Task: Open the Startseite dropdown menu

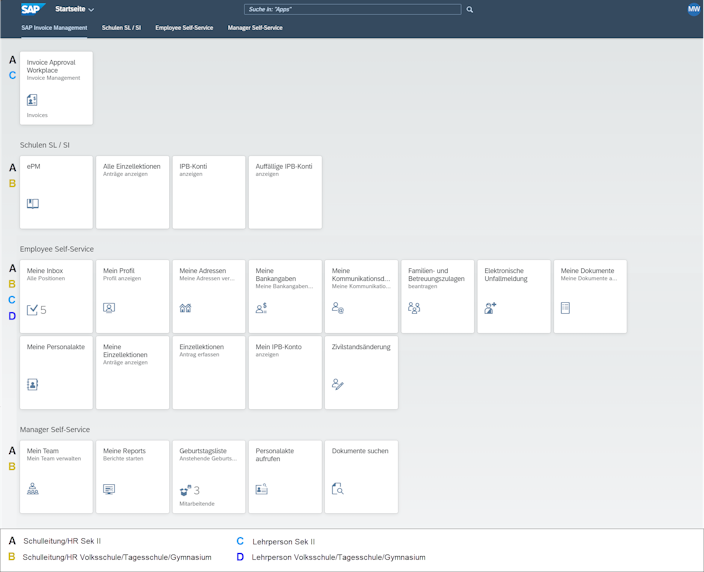Action: [x=75, y=9]
